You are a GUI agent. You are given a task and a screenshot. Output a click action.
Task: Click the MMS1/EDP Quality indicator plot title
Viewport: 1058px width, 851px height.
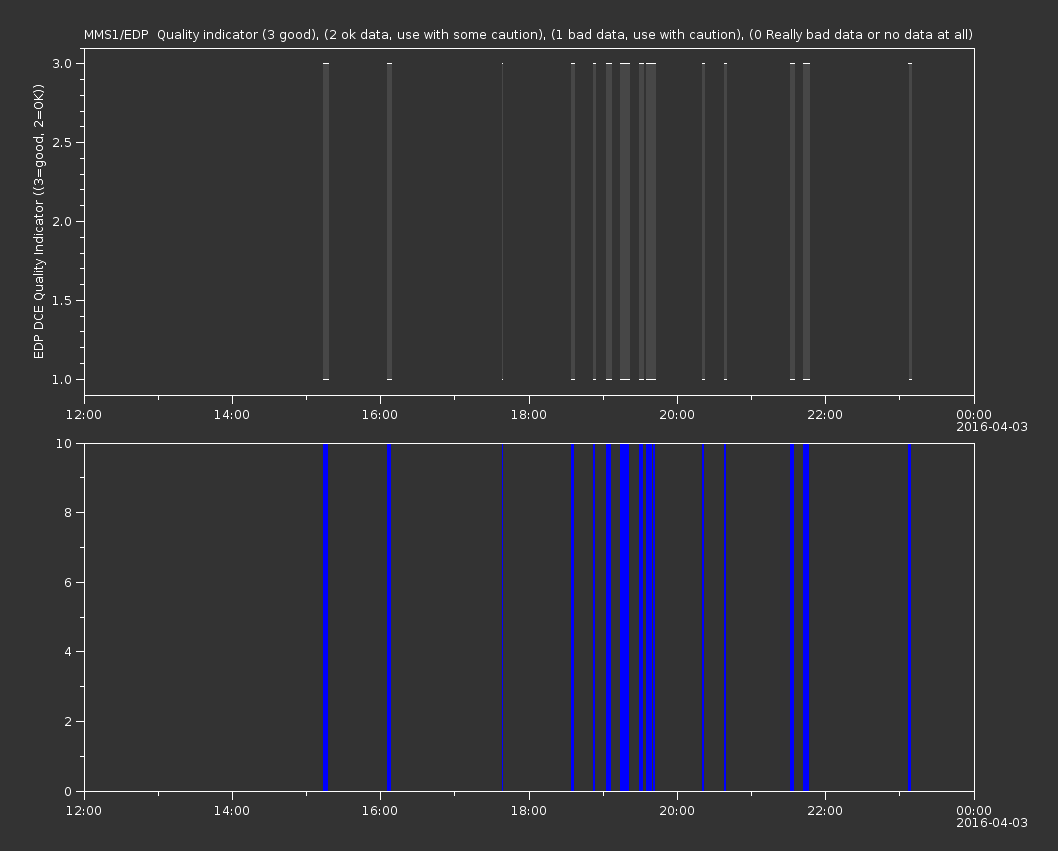click(x=528, y=35)
